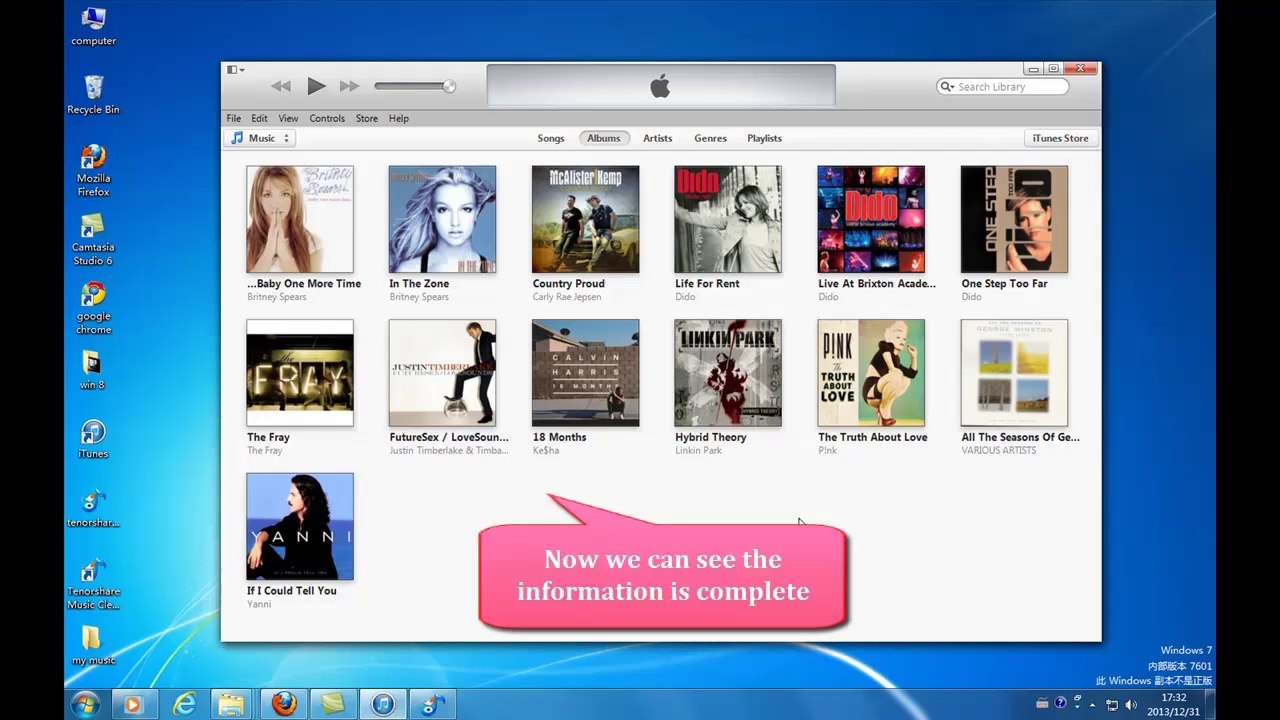Open the Windows Start button
The width and height of the screenshot is (1280, 720).
pos(85,704)
